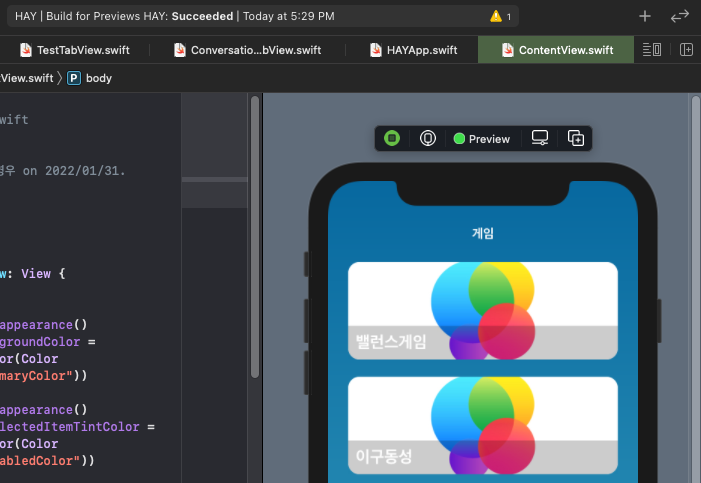Click the code review arrows icon
The width and height of the screenshot is (701, 483).
coord(680,17)
